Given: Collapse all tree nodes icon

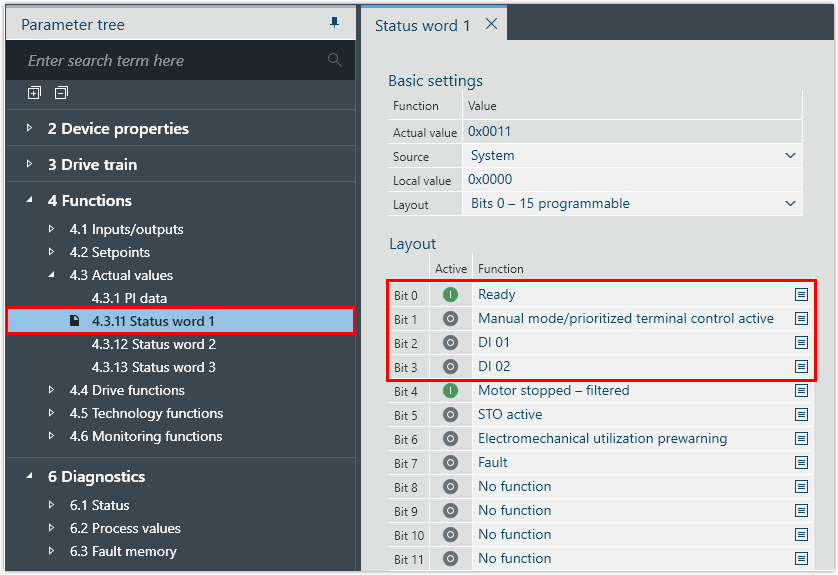Looking at the screenshot, I should click(61, 93).
